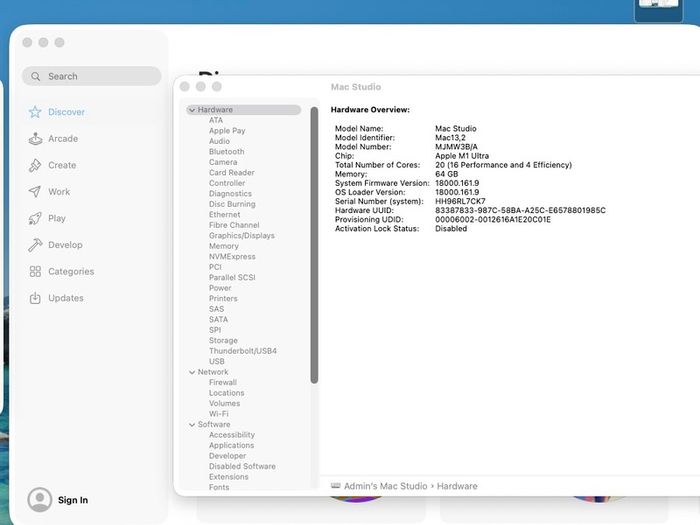Click the computer icon in System Information path bar
This screenshot has width=700, height=525.
(335, 486)
